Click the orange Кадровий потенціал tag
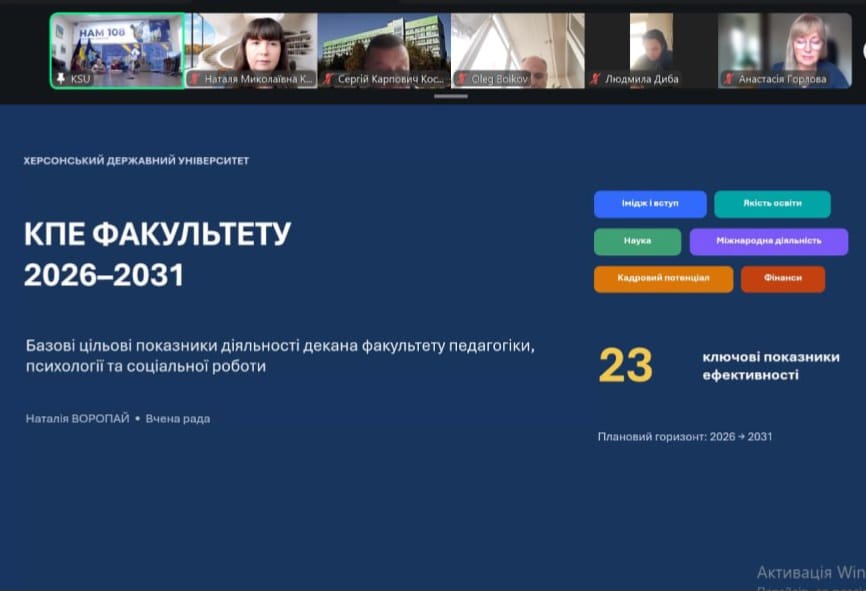Image resolution: width=866 pixels, height=591 pixels. point(663,278)
